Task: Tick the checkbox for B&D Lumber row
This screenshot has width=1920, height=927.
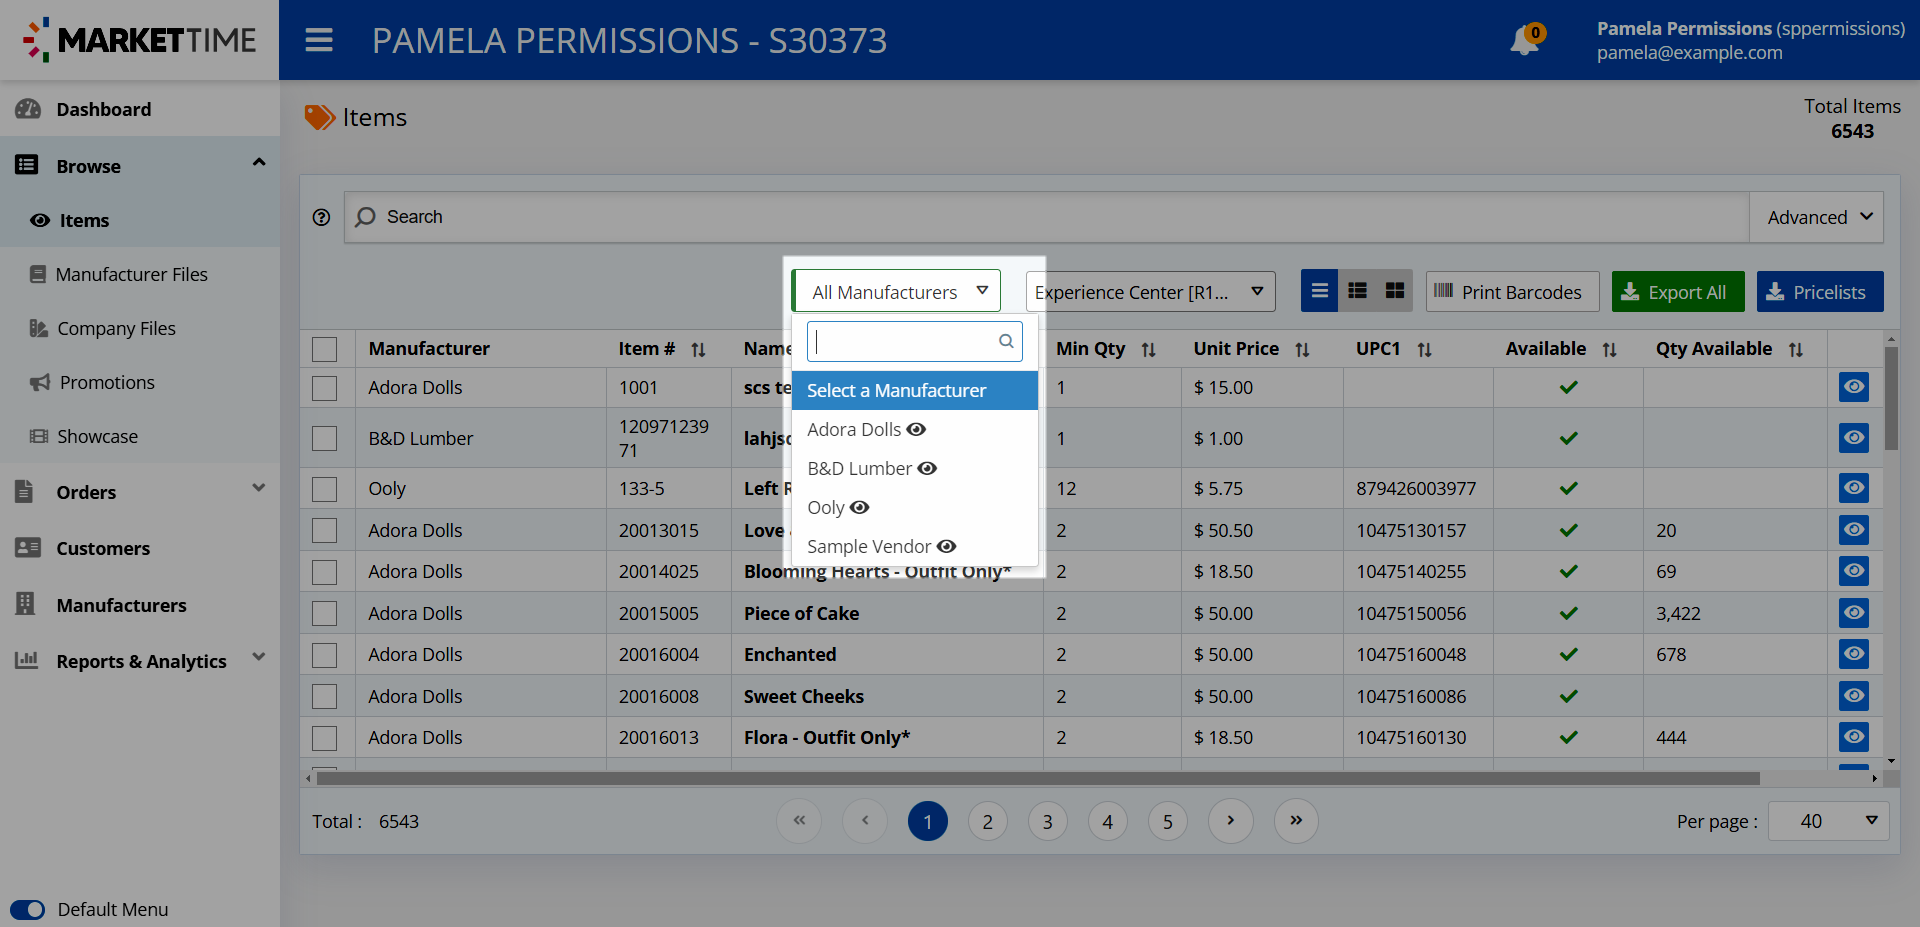Action: (x=324, y=438)
